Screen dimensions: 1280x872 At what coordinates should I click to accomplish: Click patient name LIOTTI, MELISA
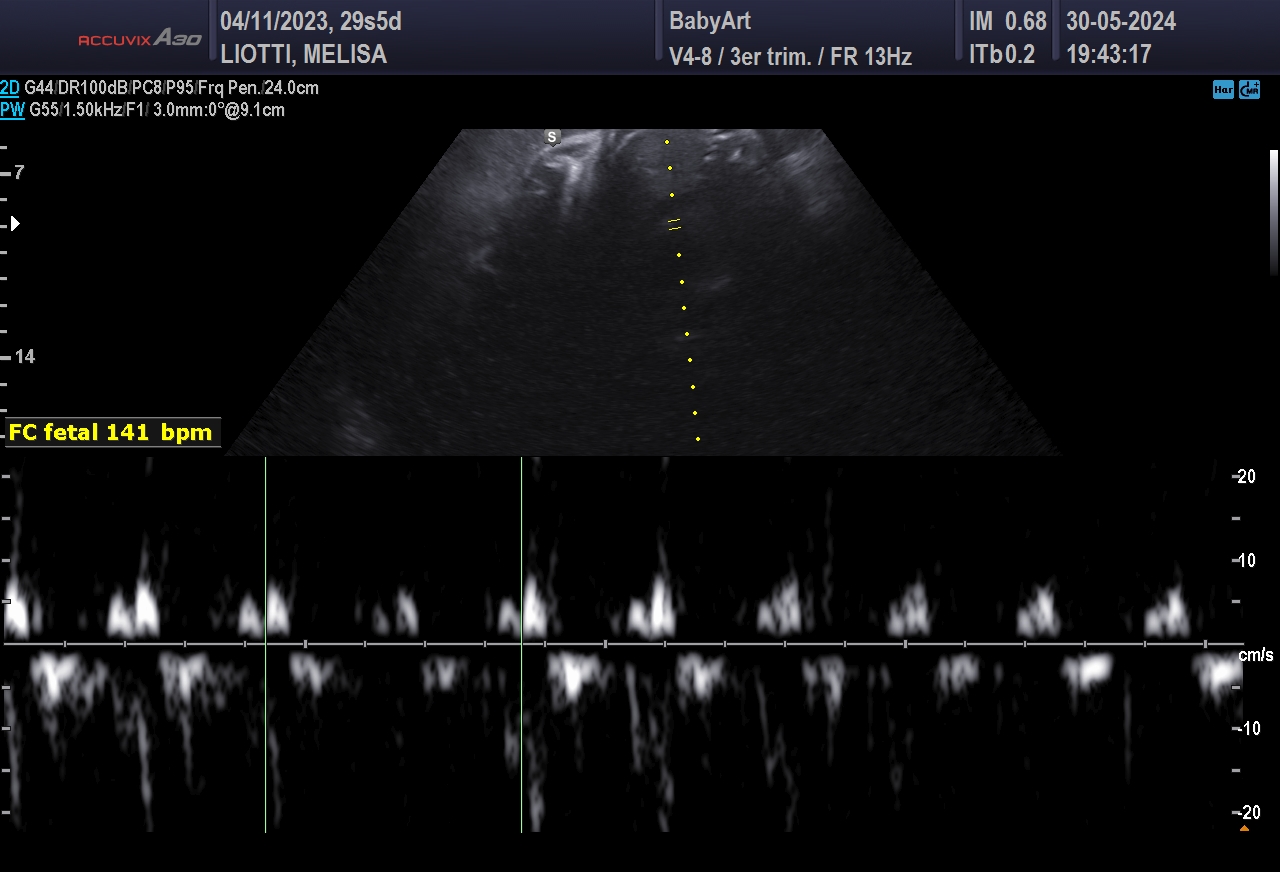click(303, 55)
